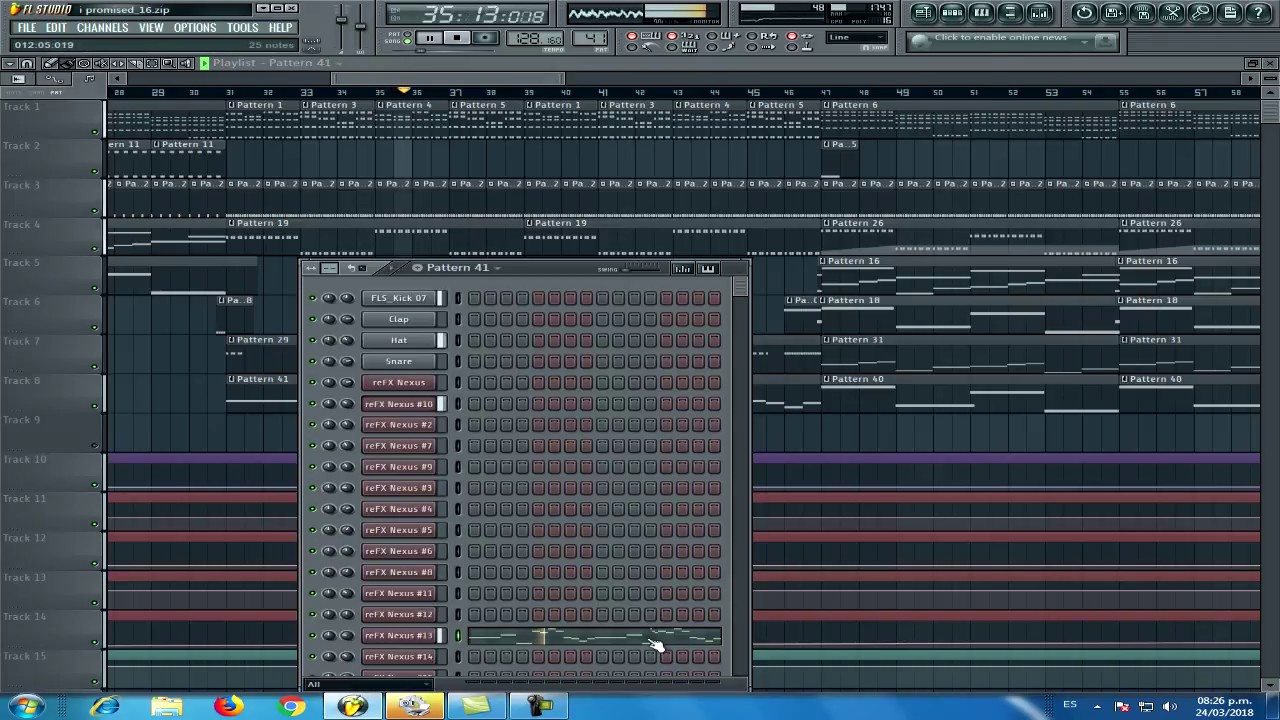The height and width of the screenshot is (720, 1280).
Task: Open graph editor in step sequencer
Action: click(x=682, y=268)
